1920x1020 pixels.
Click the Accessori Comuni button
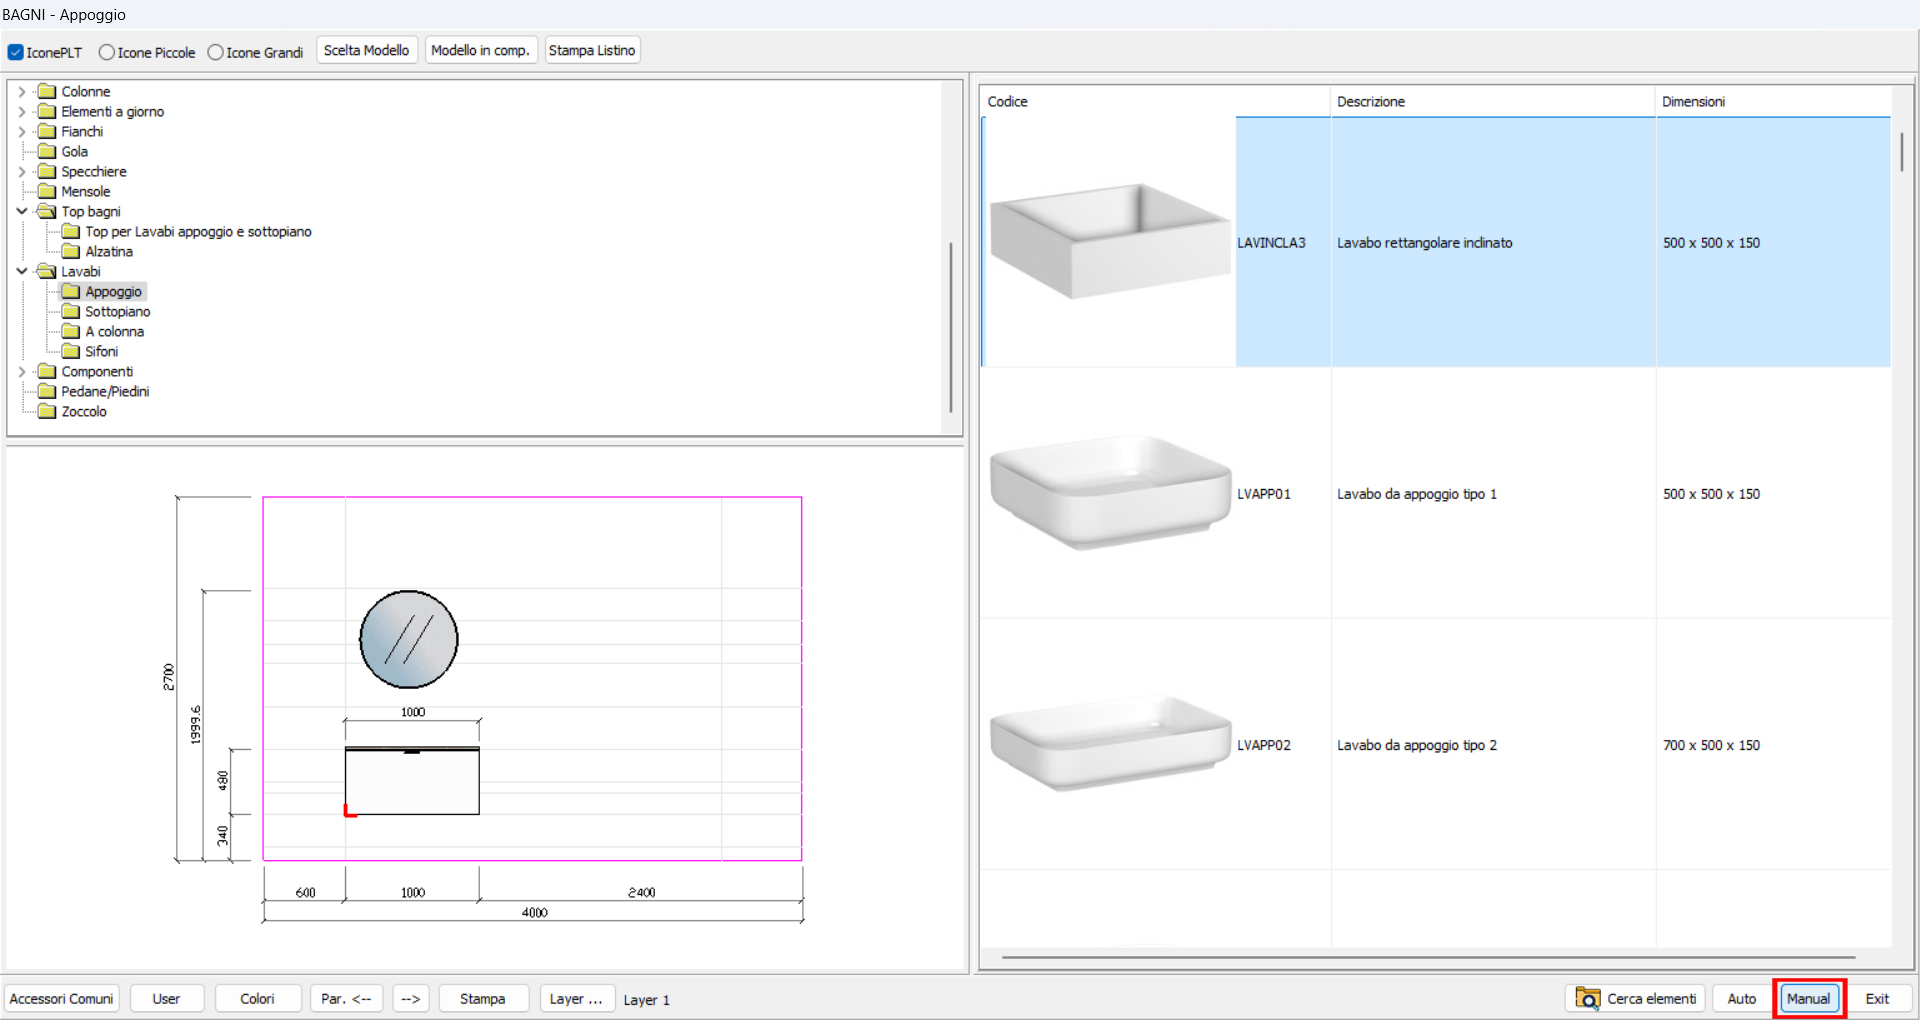(62, 998)
